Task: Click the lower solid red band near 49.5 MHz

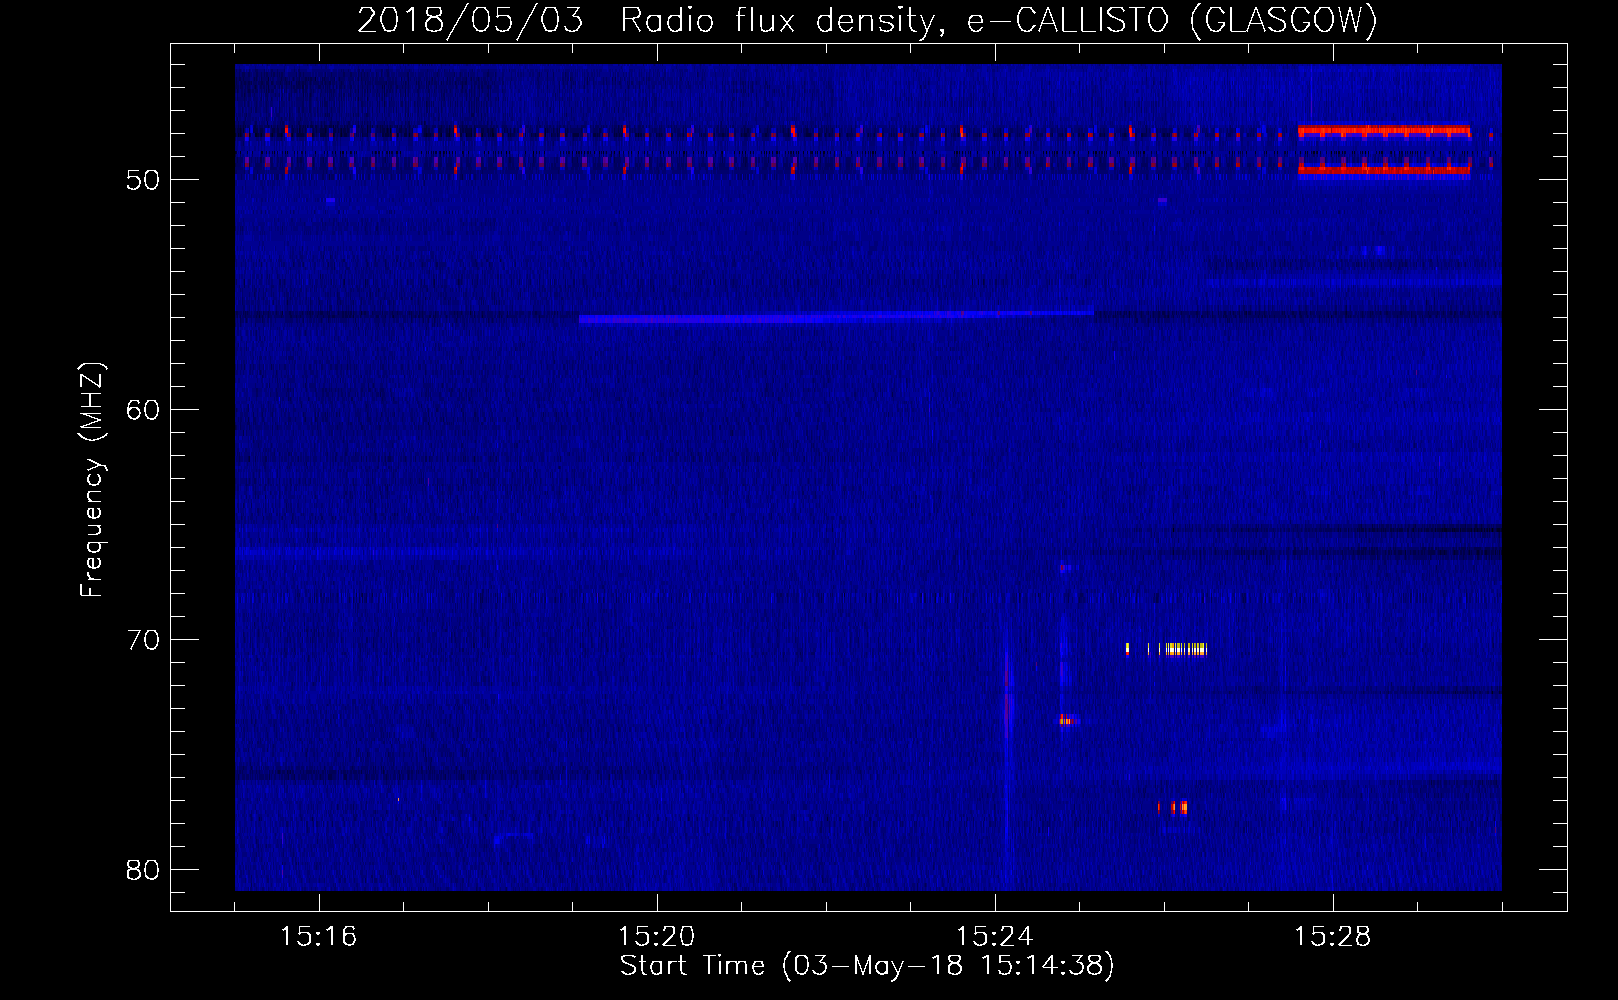Action: pyautogui.click(x=1384, y=170)
